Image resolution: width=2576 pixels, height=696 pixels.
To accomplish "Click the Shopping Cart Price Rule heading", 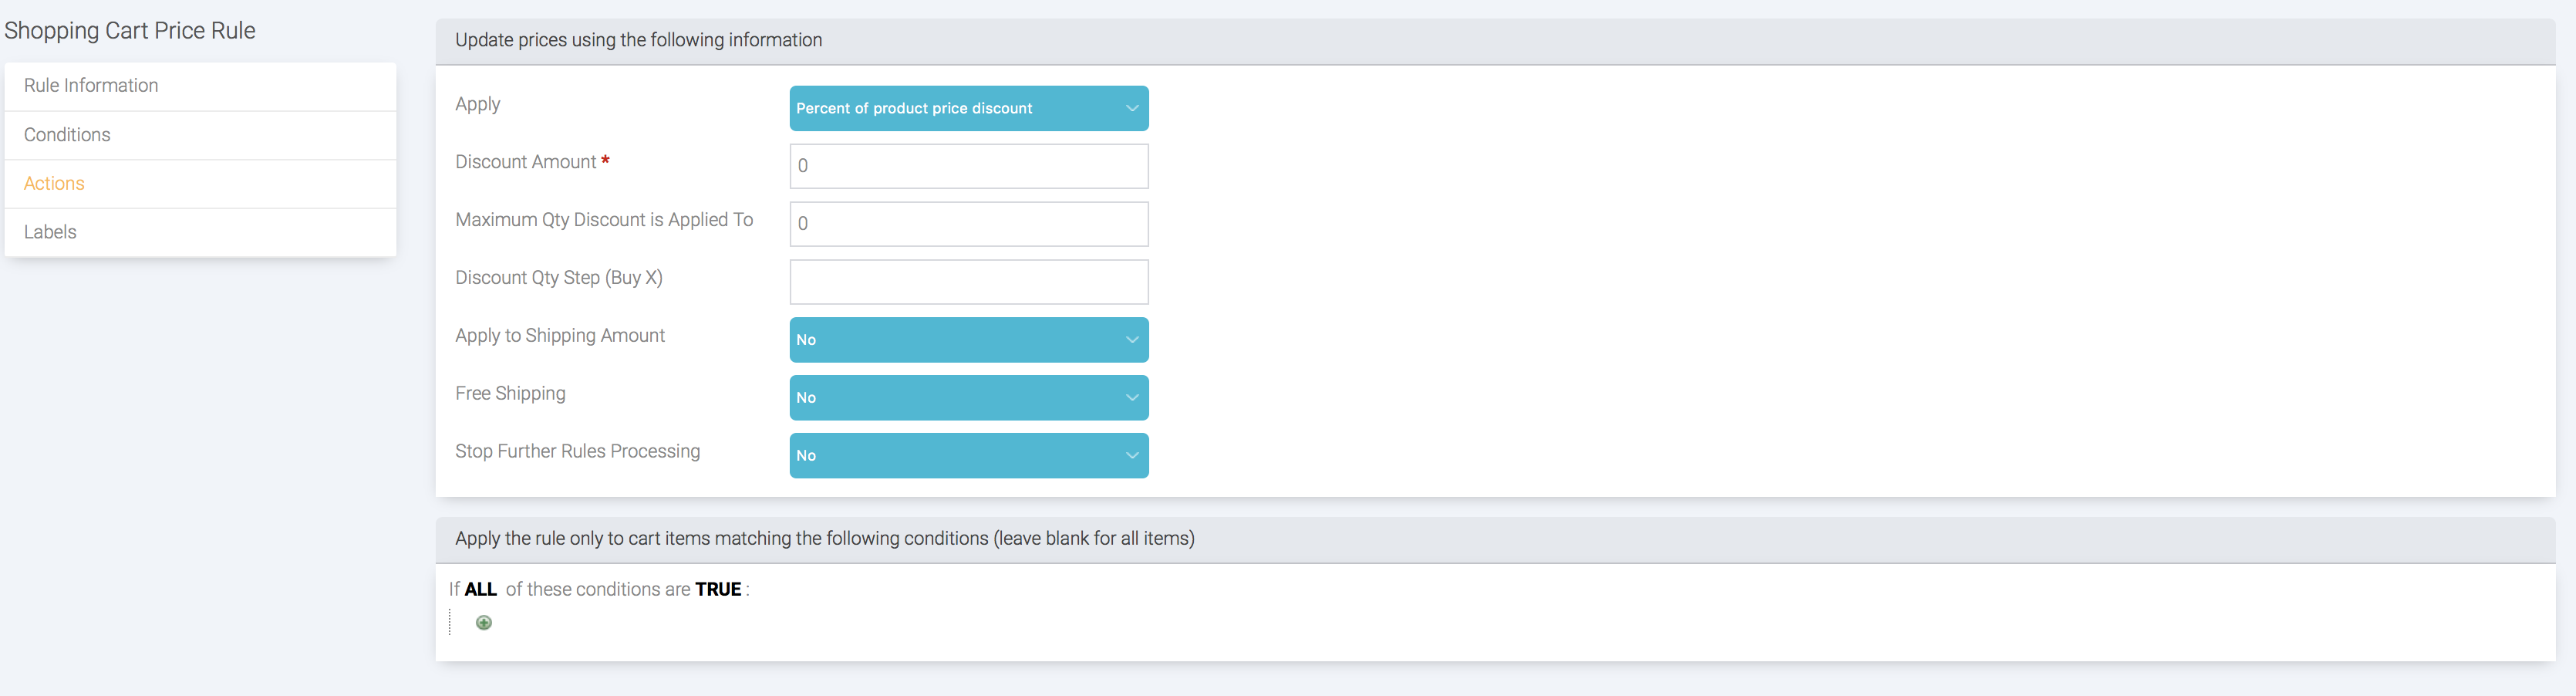I will (130, 31).
